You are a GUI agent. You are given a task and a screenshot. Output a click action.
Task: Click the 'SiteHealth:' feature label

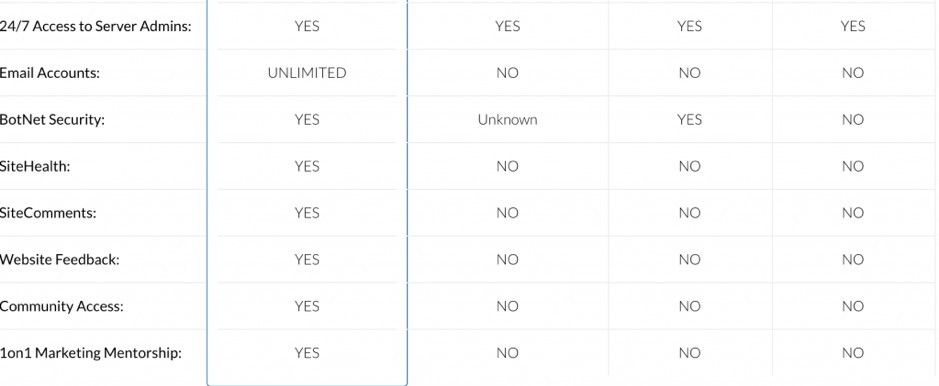35,166
